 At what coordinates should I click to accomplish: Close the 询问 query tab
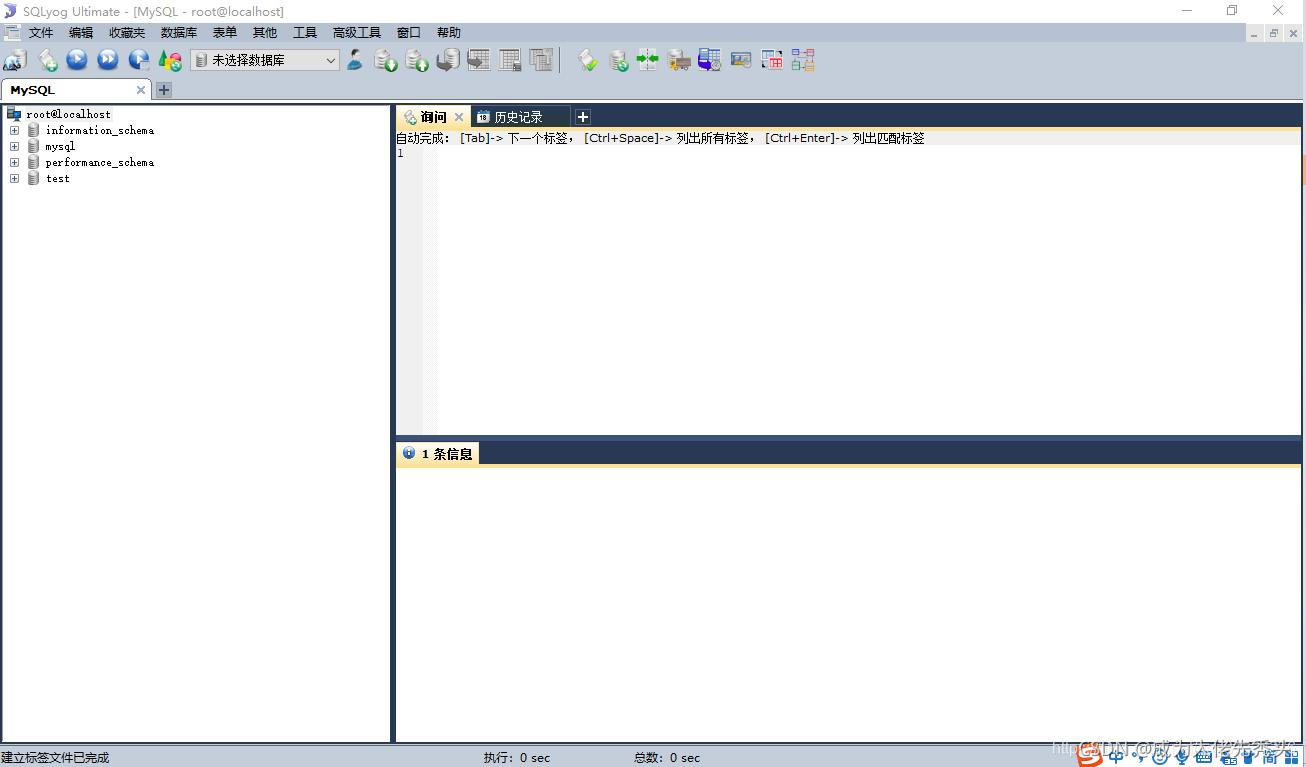459,117
